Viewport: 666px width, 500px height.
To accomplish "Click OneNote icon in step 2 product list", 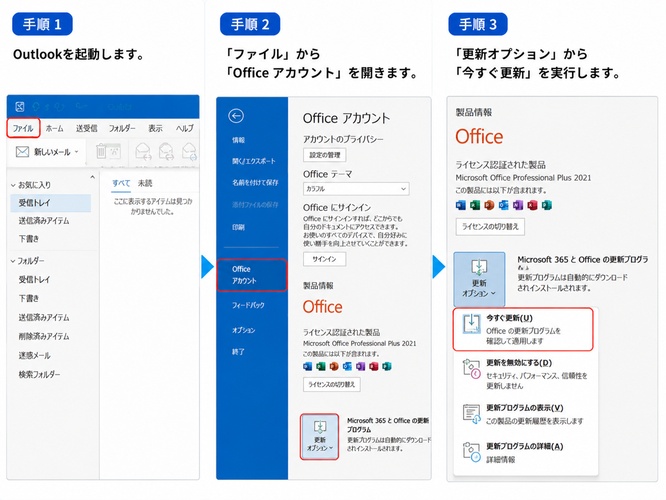I will [360, 366].
